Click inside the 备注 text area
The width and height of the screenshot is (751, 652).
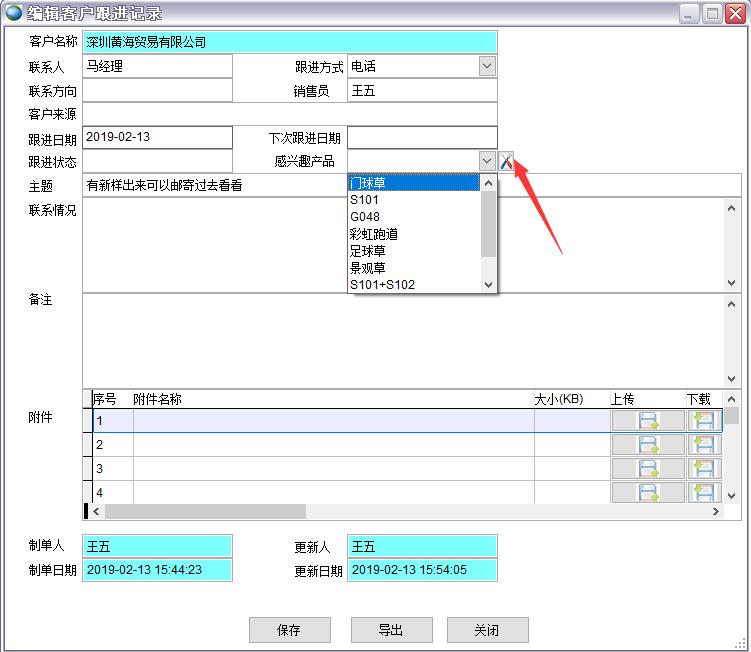pyautogui.click(x=402, y=341)
